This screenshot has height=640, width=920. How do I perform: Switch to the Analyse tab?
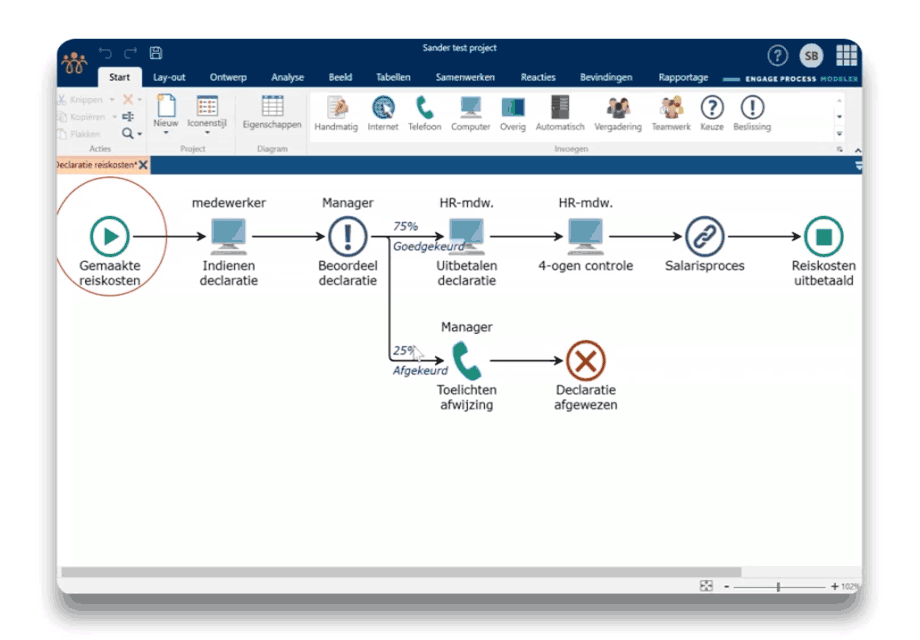tap(287, 78)
